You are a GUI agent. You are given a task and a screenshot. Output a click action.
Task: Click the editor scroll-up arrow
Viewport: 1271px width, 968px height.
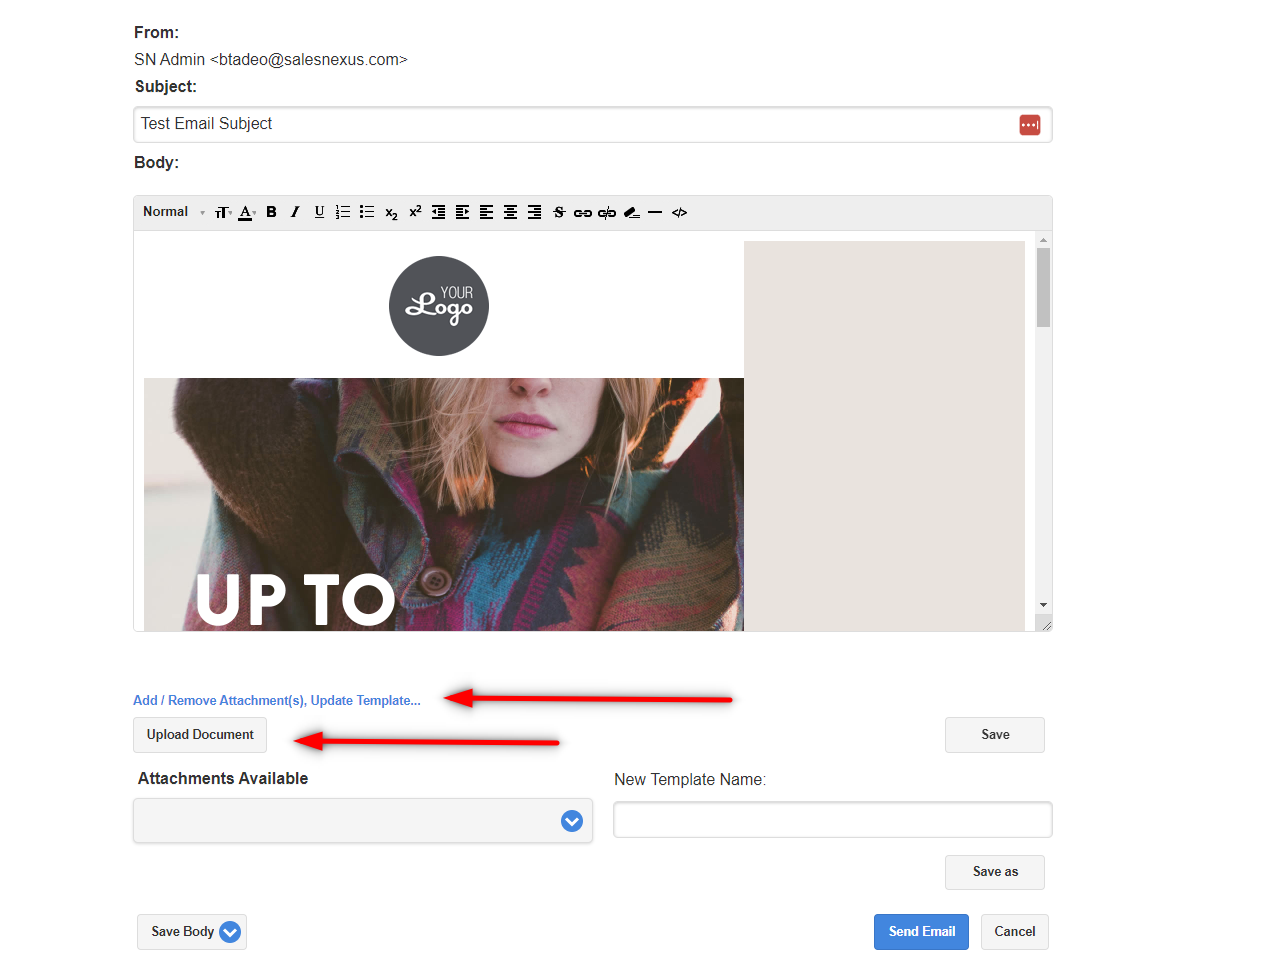(1043, 240)
